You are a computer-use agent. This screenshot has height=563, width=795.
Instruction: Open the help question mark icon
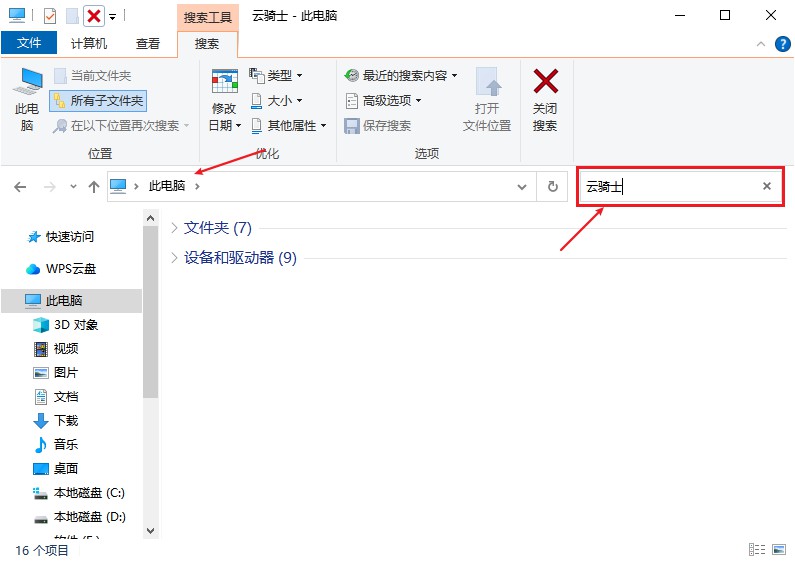[x=782, y=44]
